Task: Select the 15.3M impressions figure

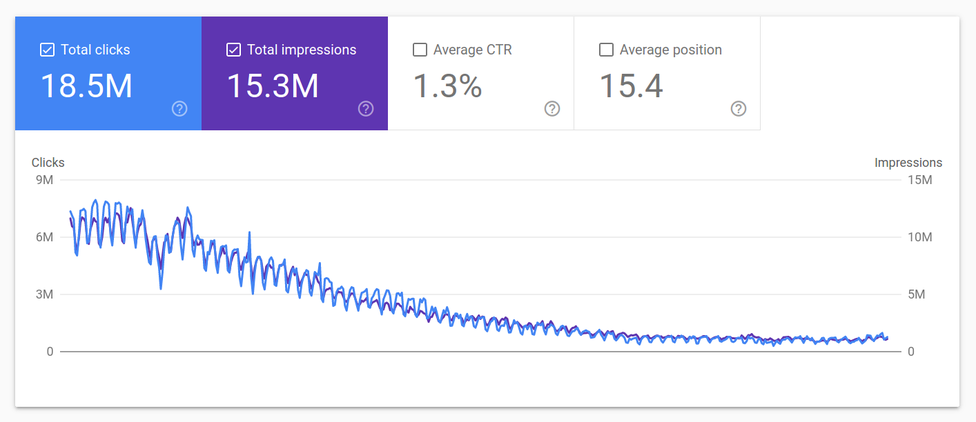Action: tap(272, 86)
